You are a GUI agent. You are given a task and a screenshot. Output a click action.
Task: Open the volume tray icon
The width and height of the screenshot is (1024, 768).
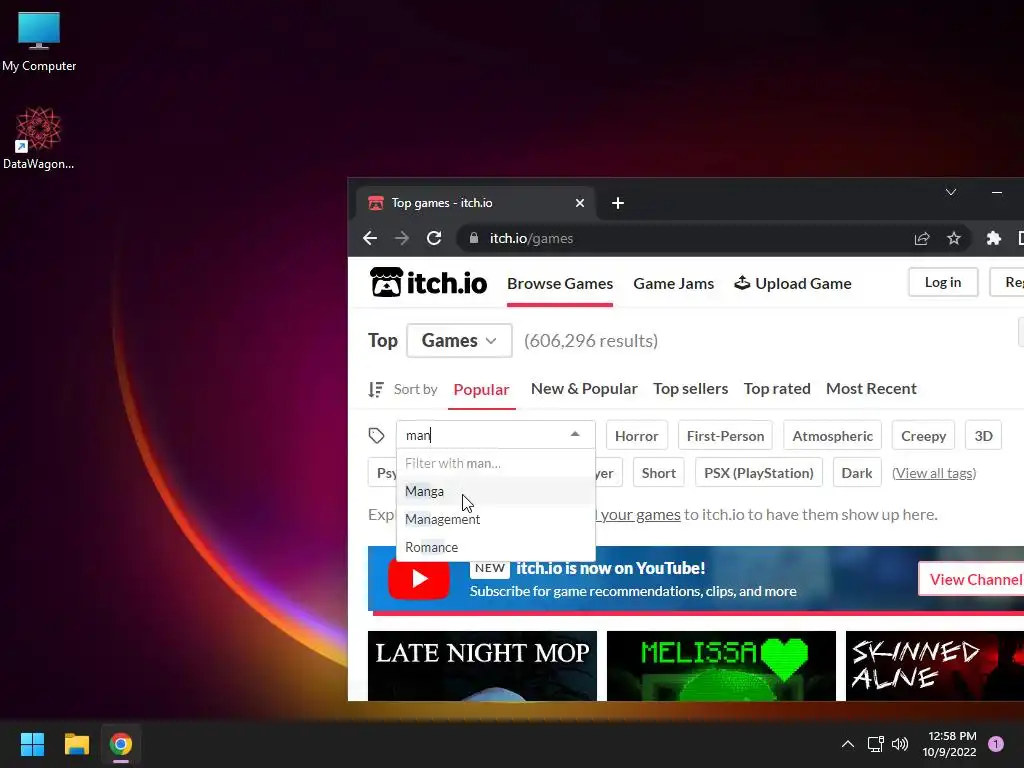click(900, 744)
